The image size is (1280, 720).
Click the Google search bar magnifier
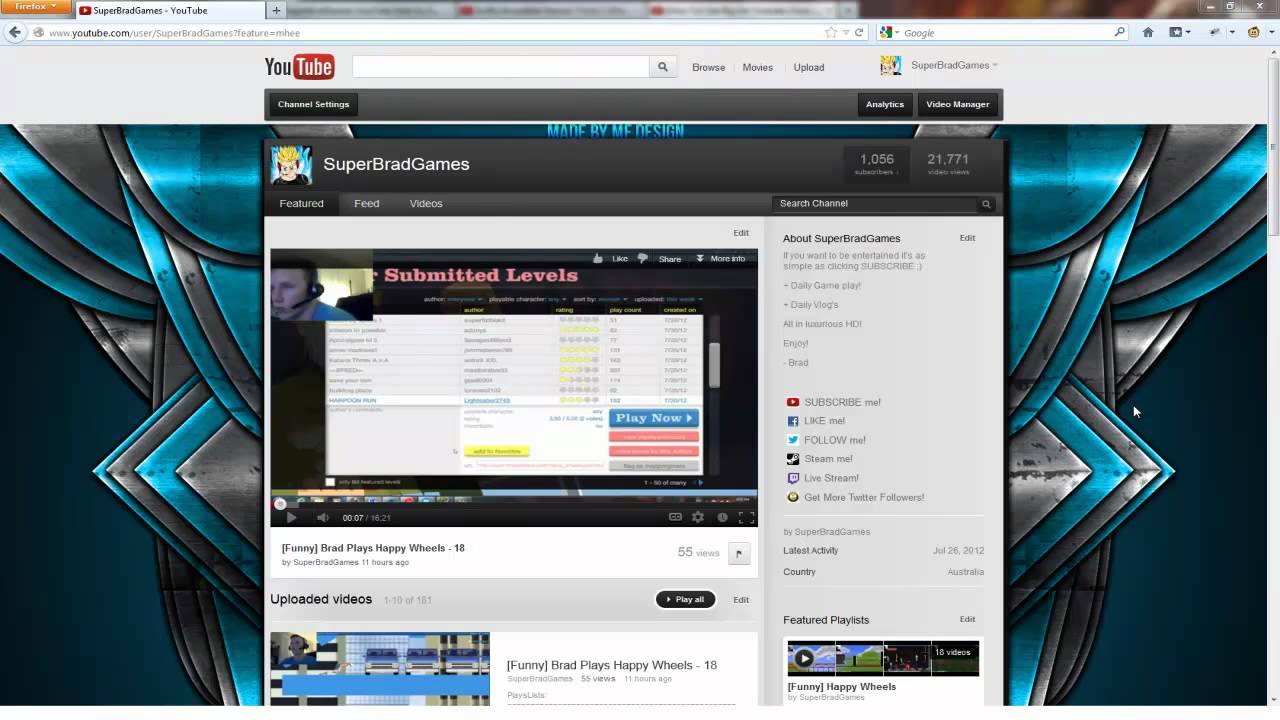point(1120,32)
